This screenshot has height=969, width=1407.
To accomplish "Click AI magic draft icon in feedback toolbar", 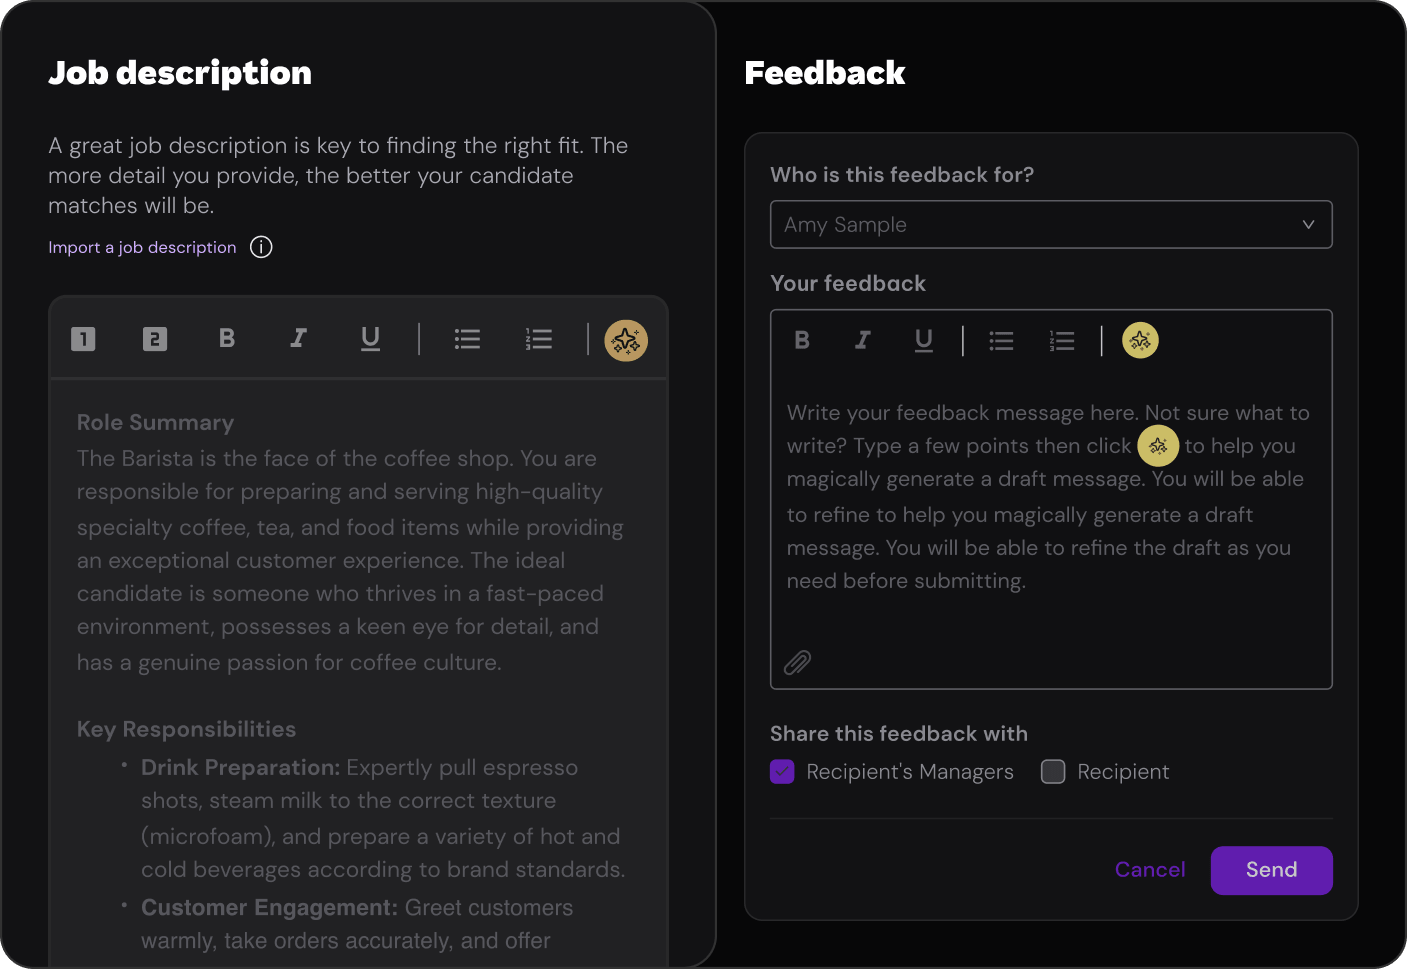I will point(1140,341).
